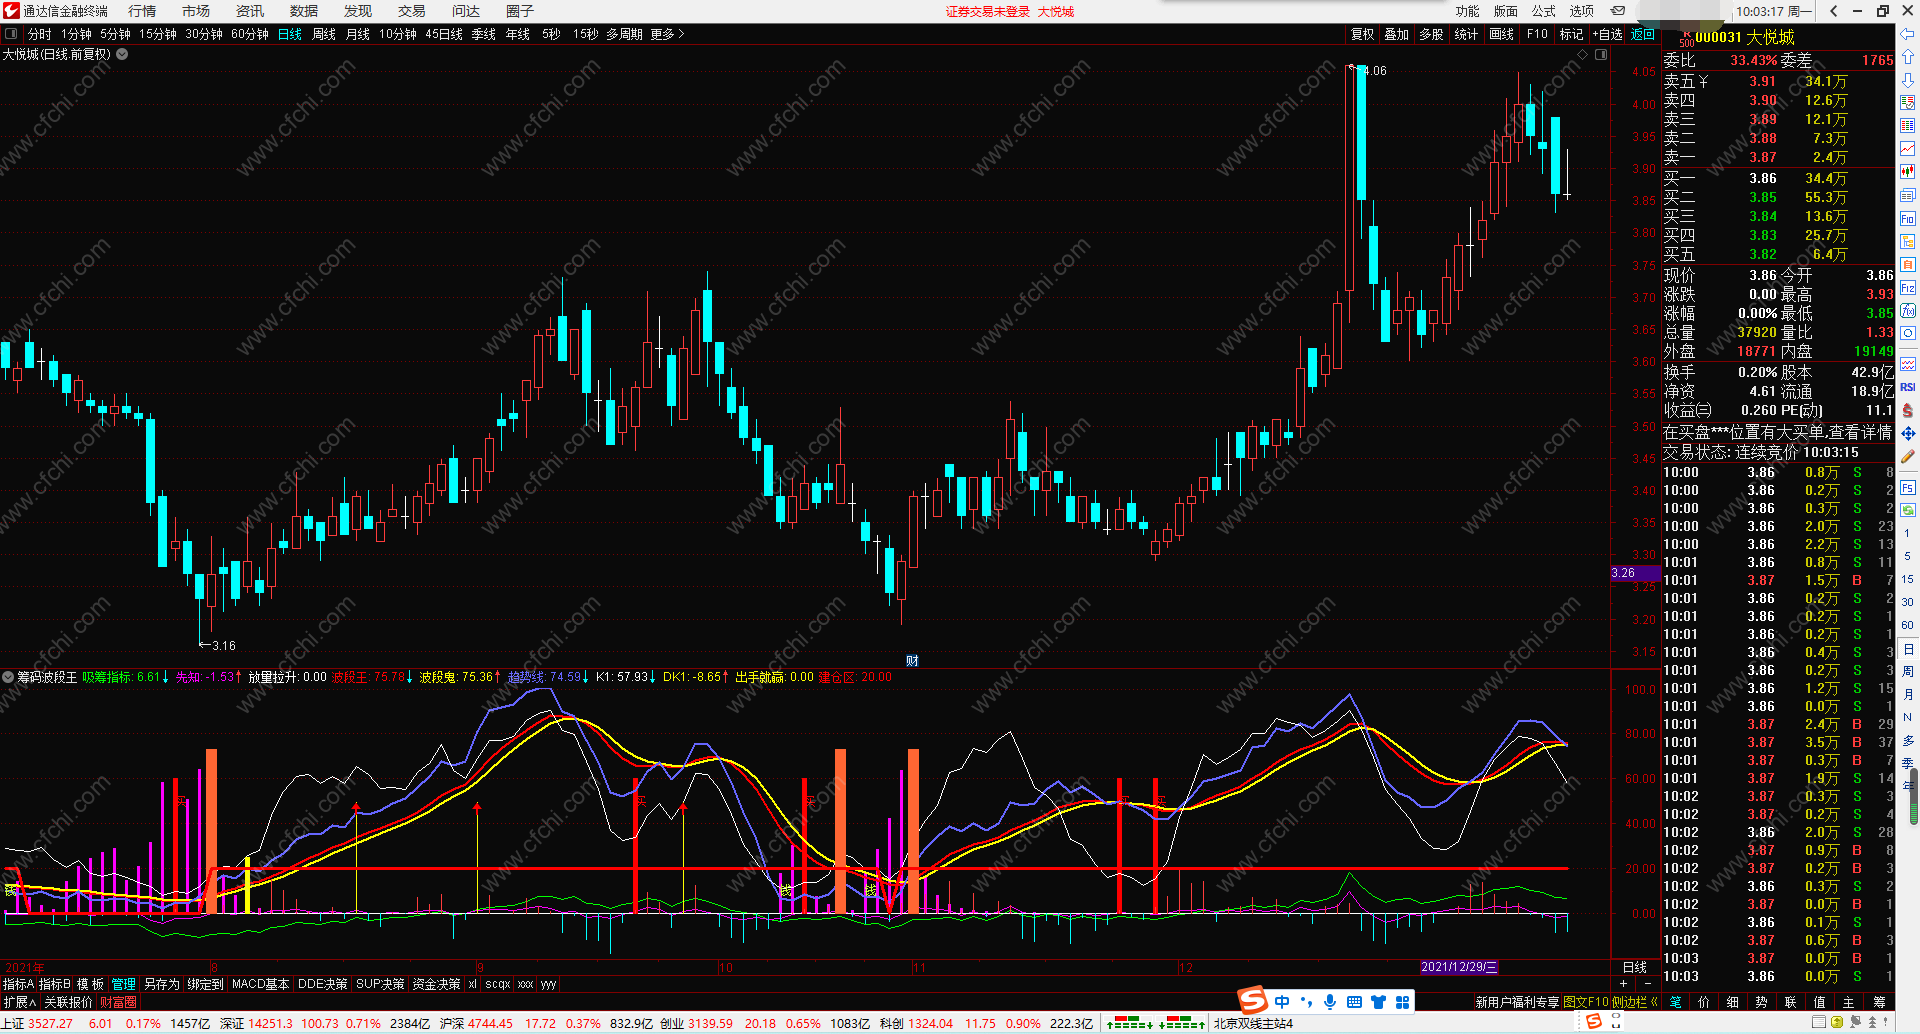The image size is (1920, 1034).
Task: Open the 标记 mark option
Action: [x=1571, y=34]
